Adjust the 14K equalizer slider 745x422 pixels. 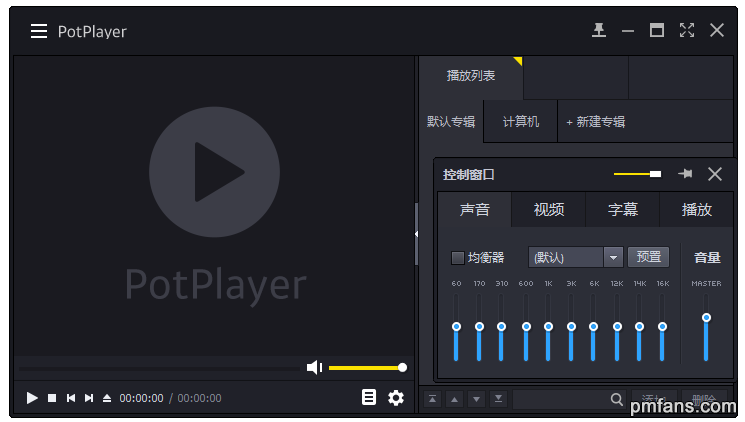[x=640, y=327]
